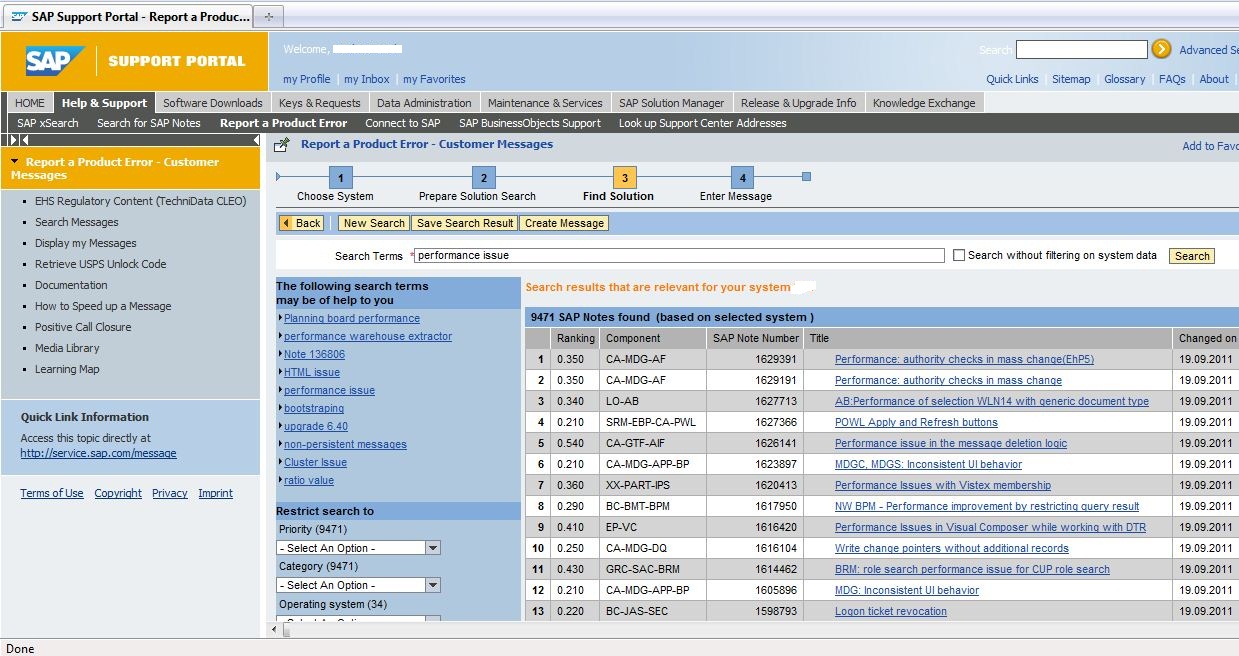Sort results by SAP Note Number header
Viewport: 1239px width, 656px height.
click(756, 338)
